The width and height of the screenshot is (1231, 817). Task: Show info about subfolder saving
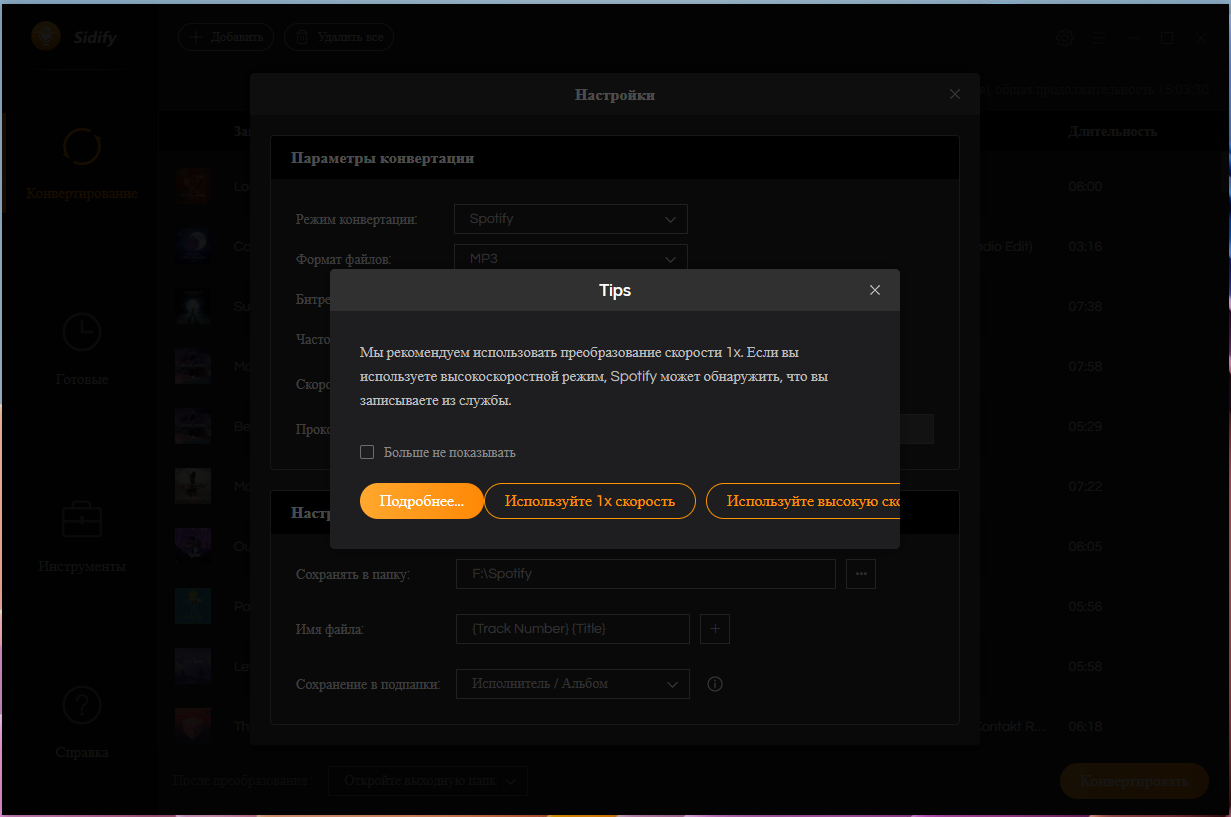pos(715,684)
